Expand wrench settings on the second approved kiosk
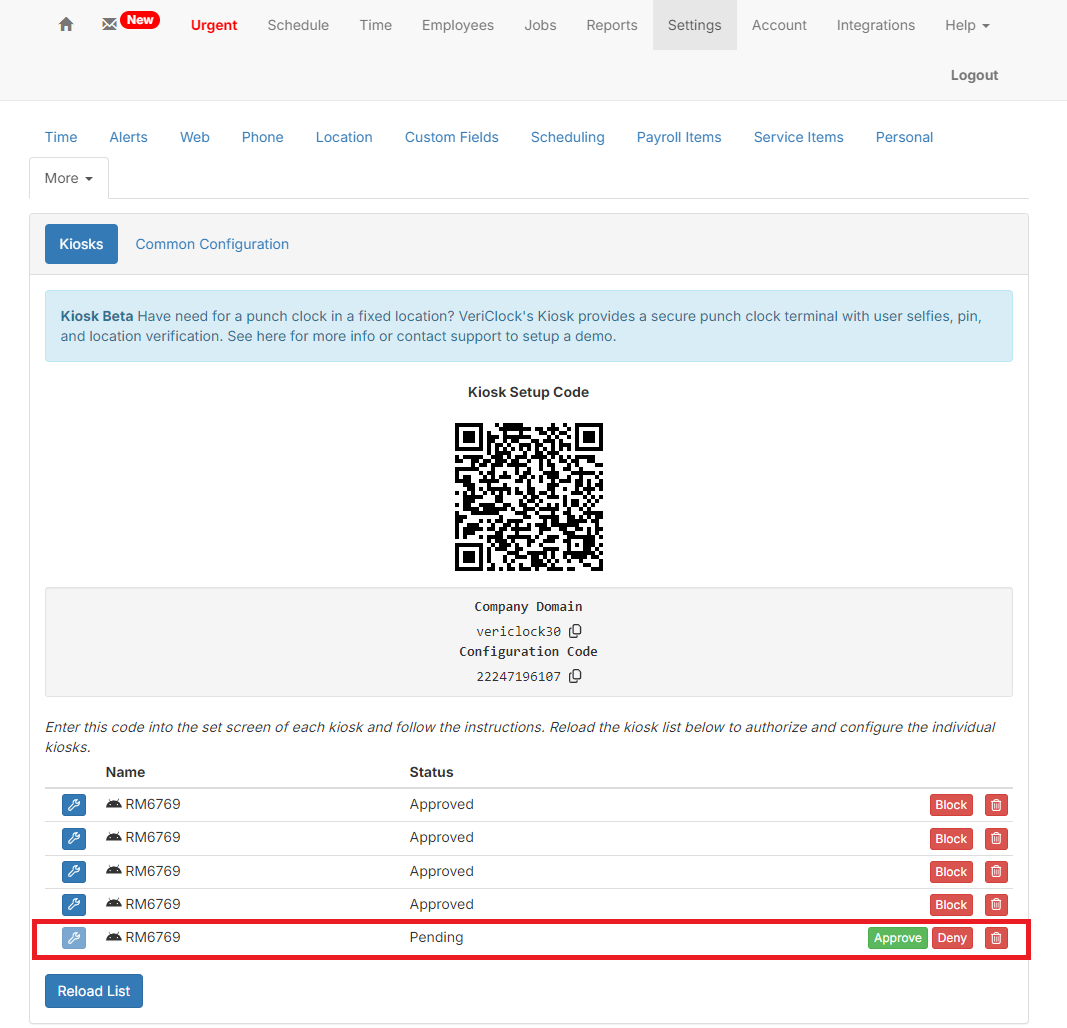 point(73,838)
